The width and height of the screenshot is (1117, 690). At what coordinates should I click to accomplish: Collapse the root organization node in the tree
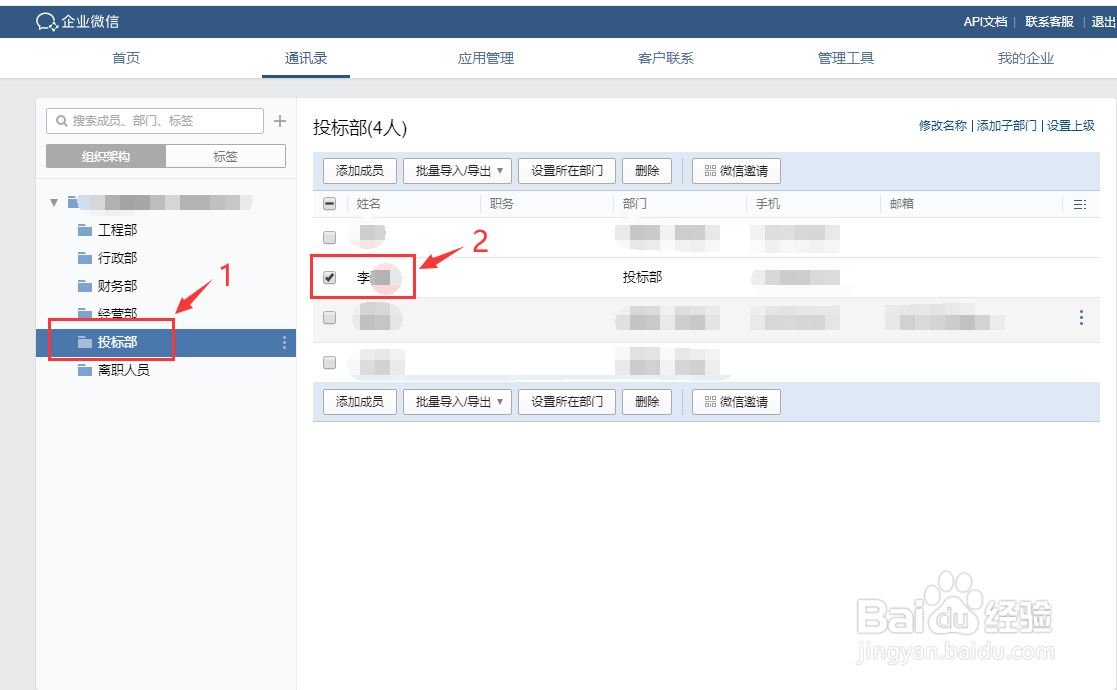click(54, 201)
